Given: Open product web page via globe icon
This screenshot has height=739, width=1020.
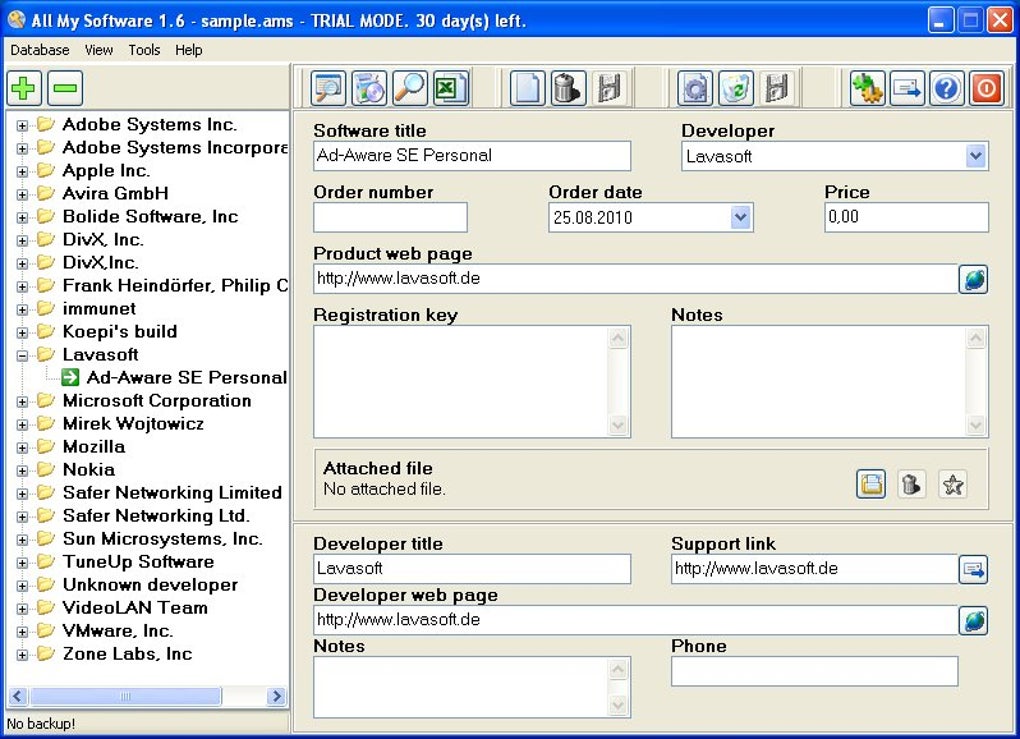Looking at the screenshot, I should pos(973,280).
